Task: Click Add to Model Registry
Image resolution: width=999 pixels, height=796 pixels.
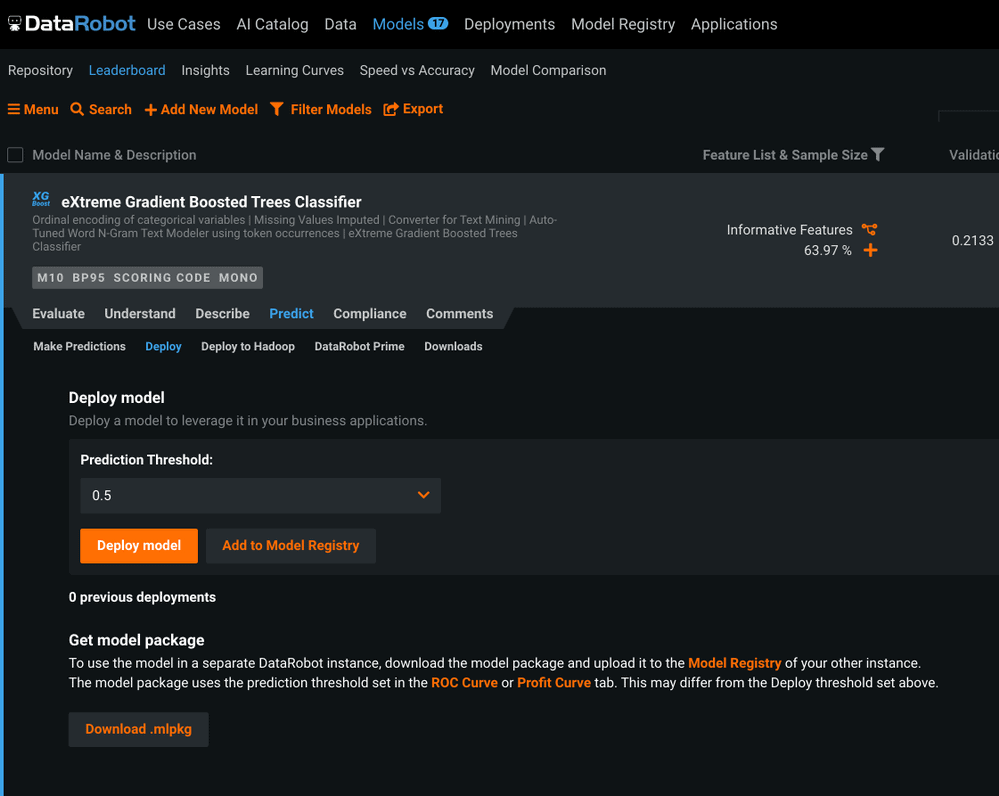Action: pos(291,546)
